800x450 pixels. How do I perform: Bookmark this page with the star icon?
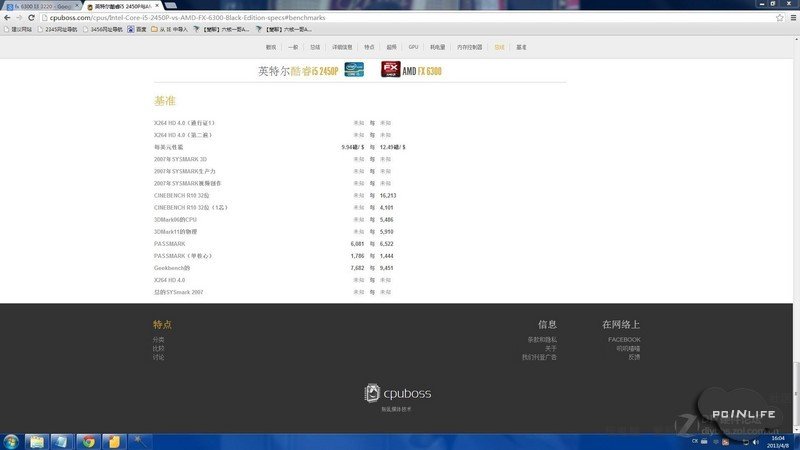[x=780, y=17]
